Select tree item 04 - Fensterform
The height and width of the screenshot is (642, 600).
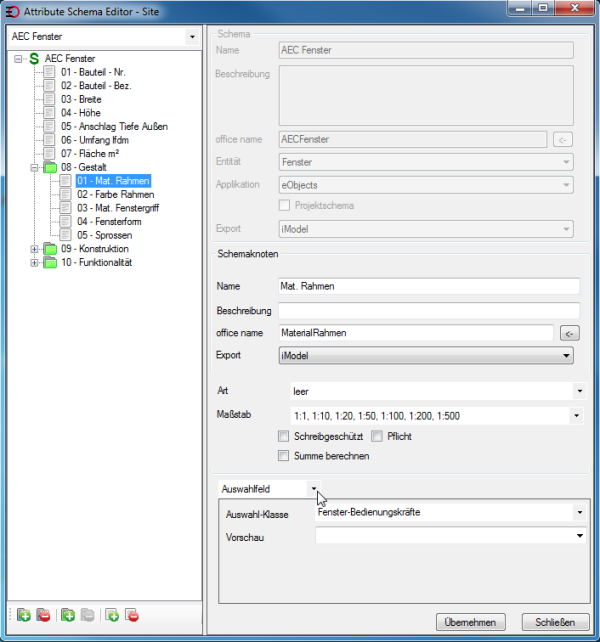(109, 222)
